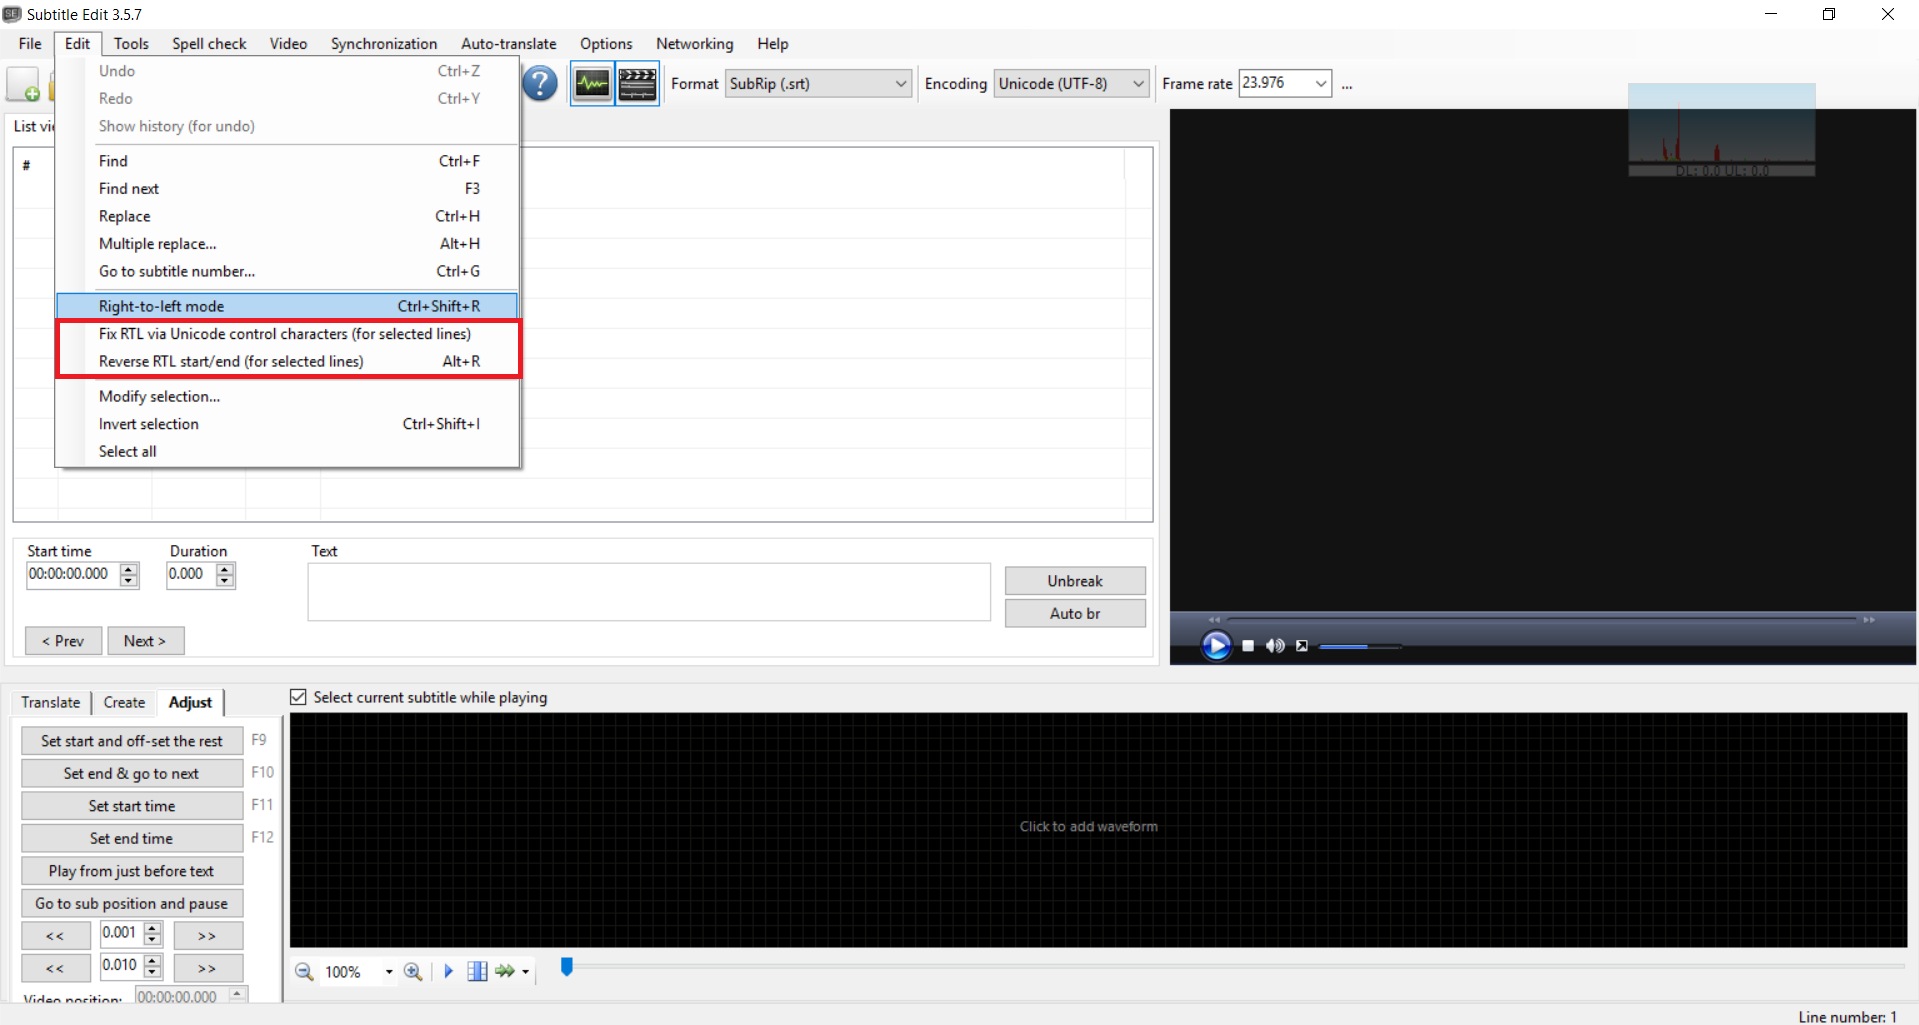Toggle fullscreen icon in the video player
This screenshot has height=1025, width=1919.
[1301, 646]
